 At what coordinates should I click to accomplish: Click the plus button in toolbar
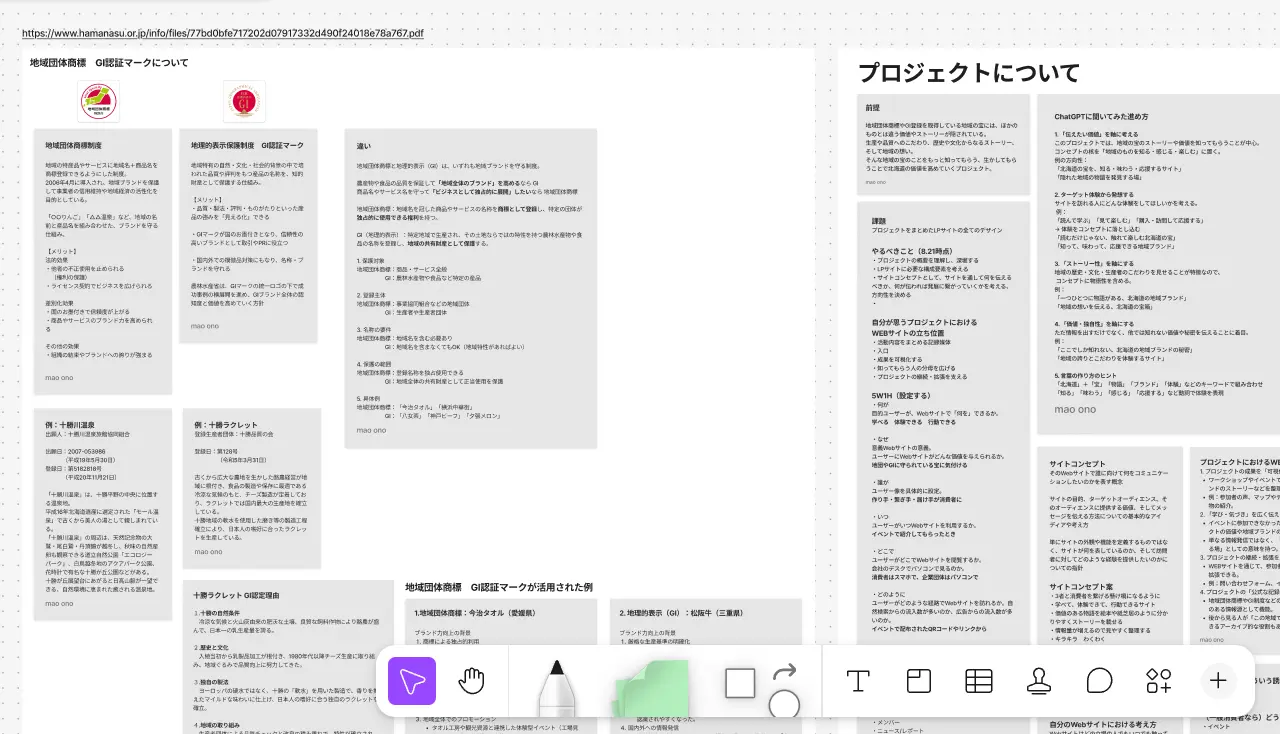[1218, 681]
